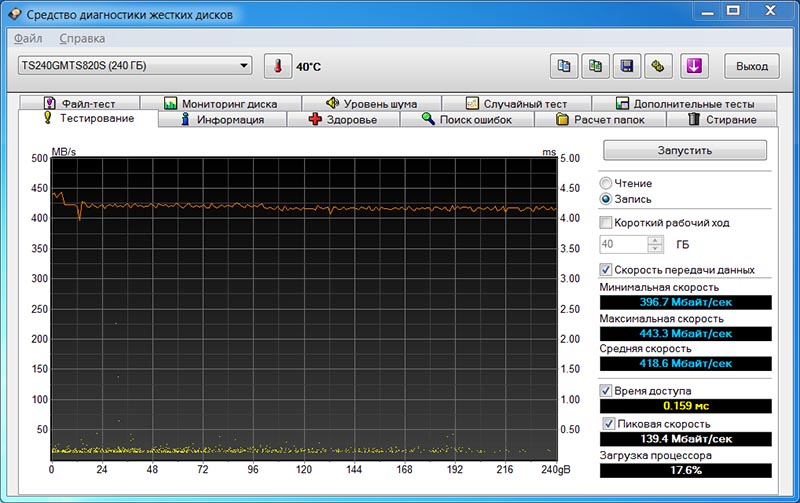Switch to the Здоровье tab

pos(343,119)
